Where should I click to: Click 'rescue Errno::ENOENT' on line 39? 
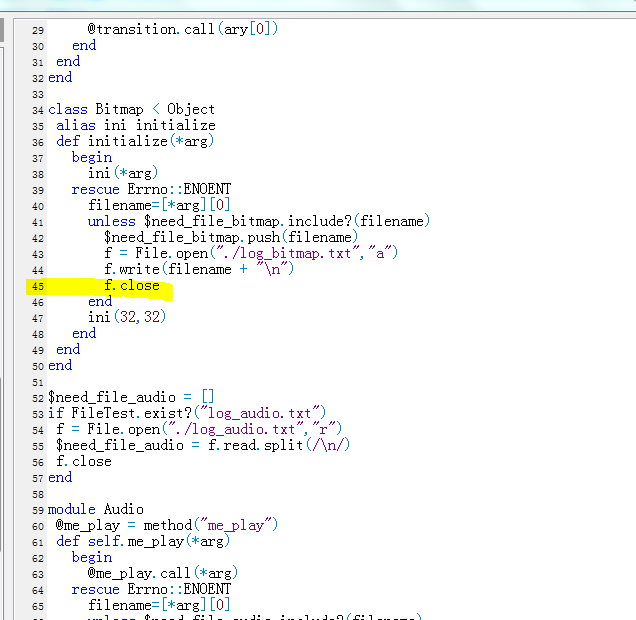click(151, 189)
